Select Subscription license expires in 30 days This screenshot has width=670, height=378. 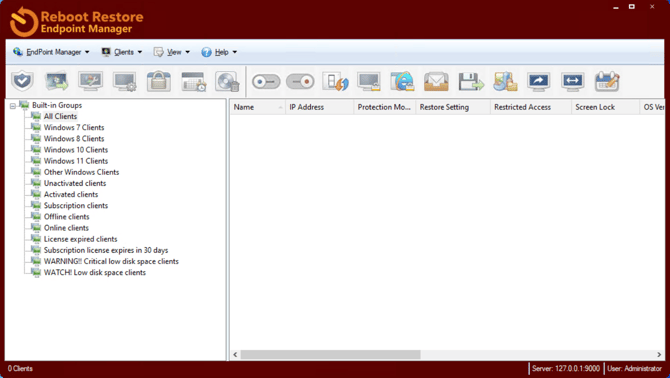[106, 250]
